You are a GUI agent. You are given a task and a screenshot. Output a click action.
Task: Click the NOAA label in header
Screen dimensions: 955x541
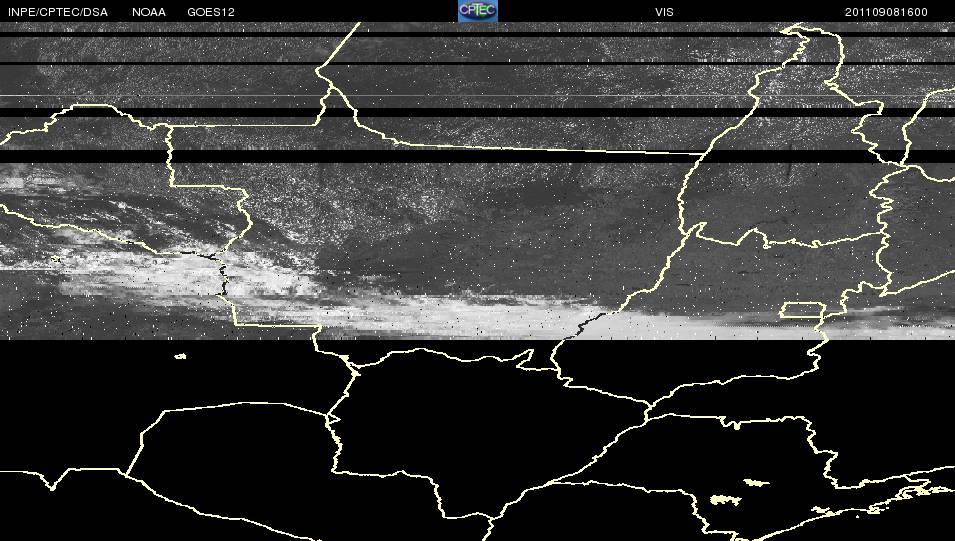[149, 12]
